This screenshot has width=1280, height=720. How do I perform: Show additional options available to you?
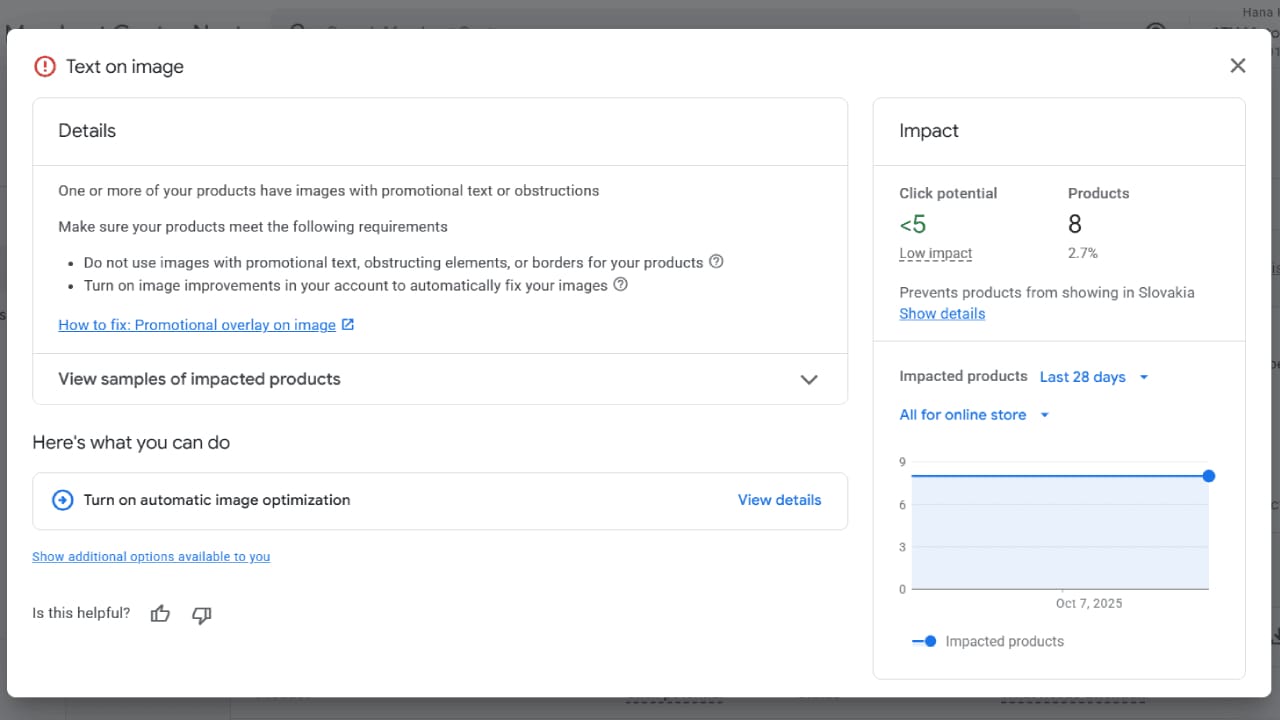tap(151, 557)
